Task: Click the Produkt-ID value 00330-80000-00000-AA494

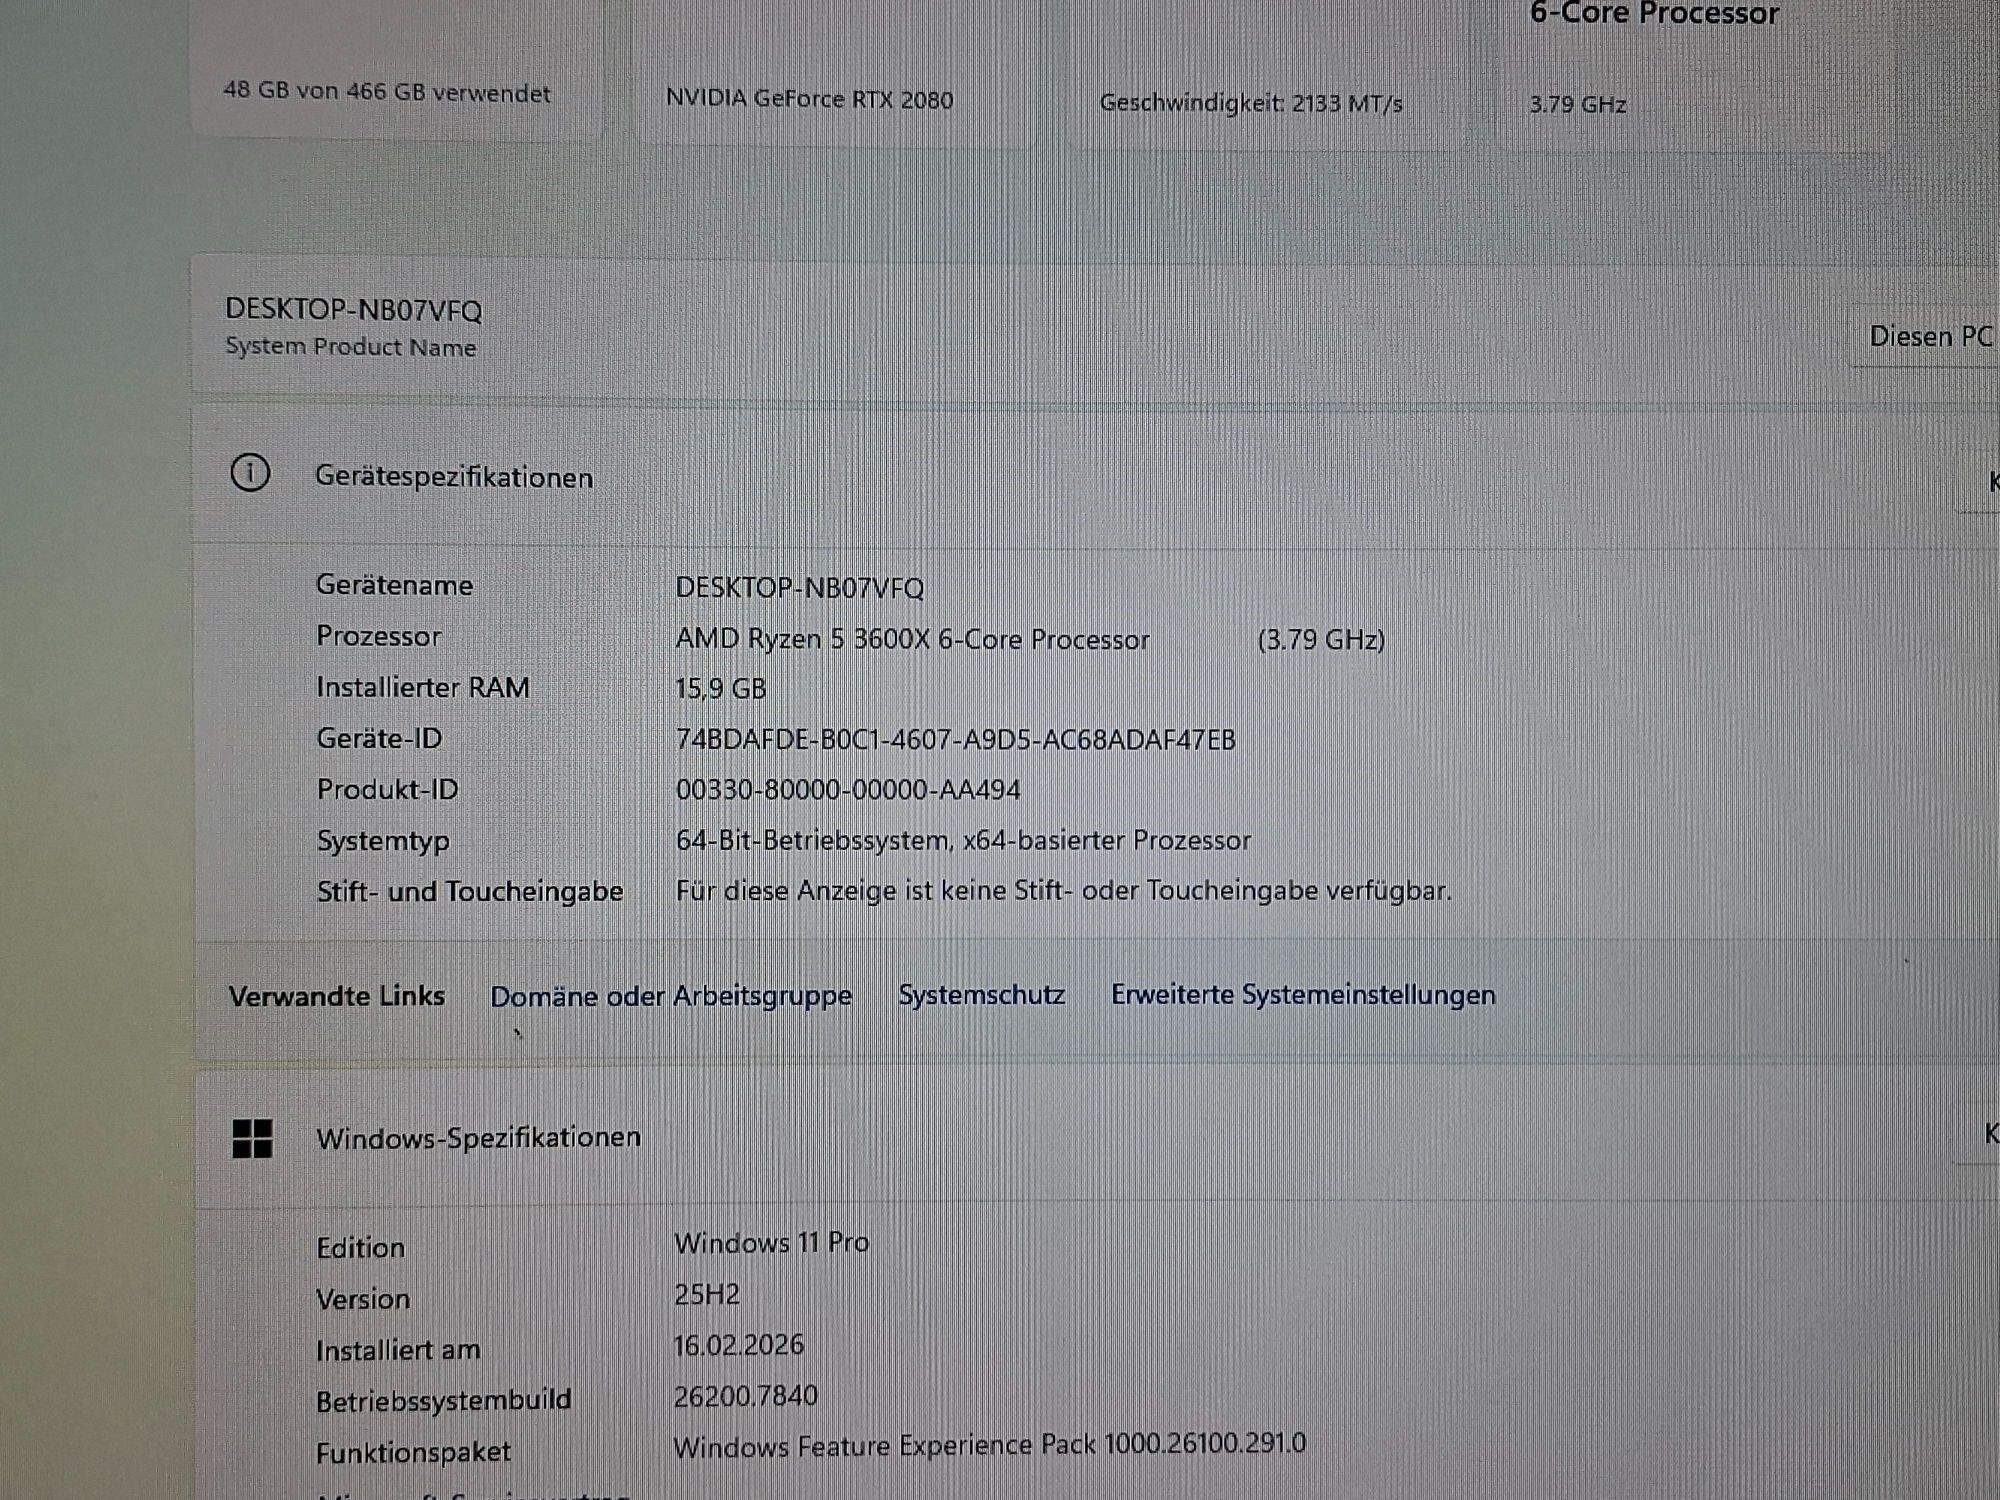Action: pos(848,790)
